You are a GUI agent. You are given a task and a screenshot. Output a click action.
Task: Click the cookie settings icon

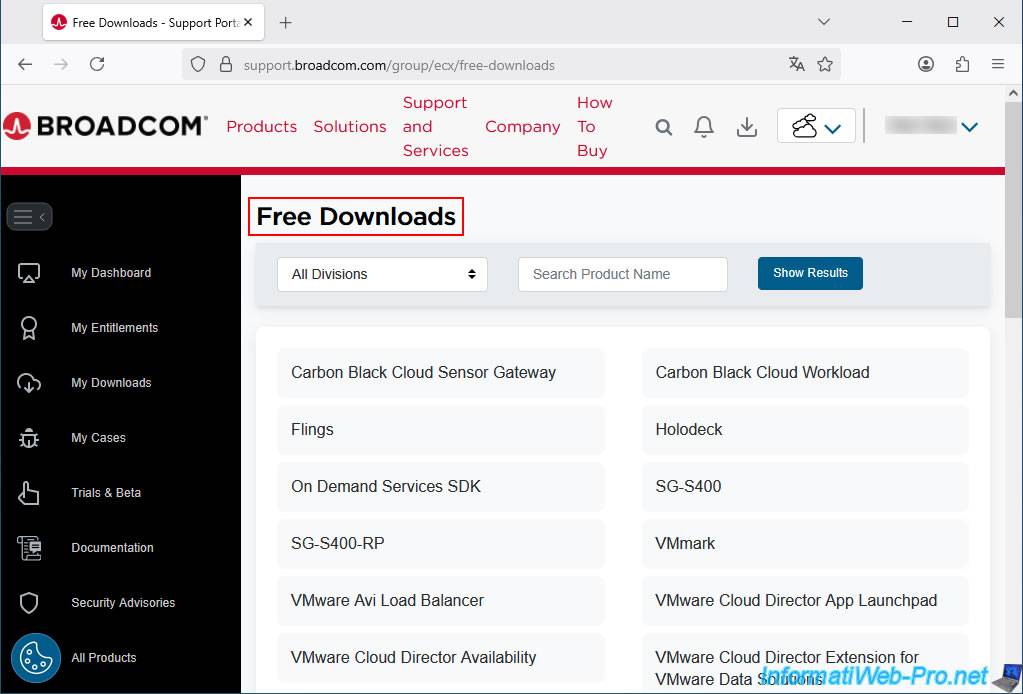tap(36, 658)
